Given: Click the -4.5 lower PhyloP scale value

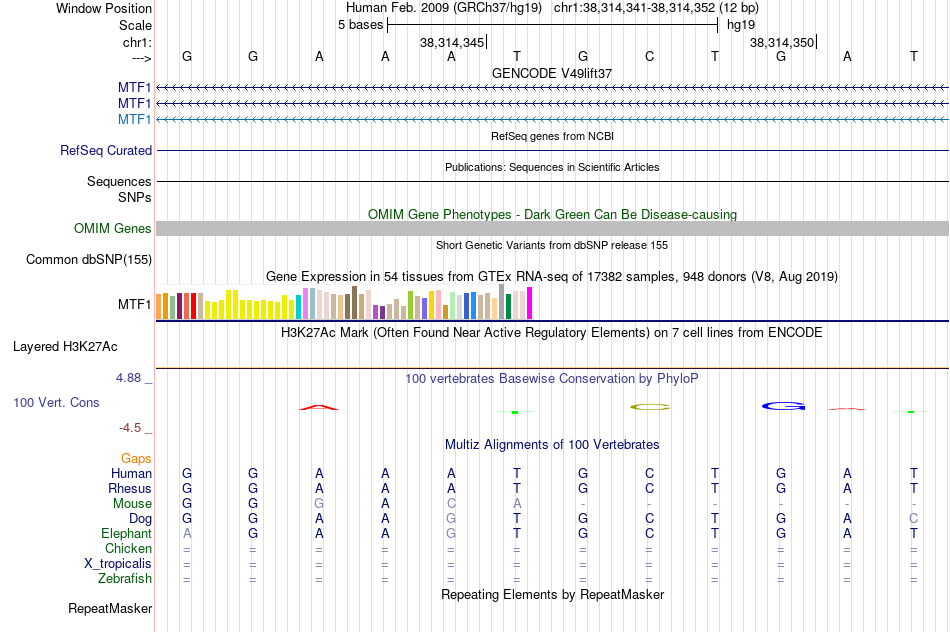Looking at the screenshot, I should point(130,428).
